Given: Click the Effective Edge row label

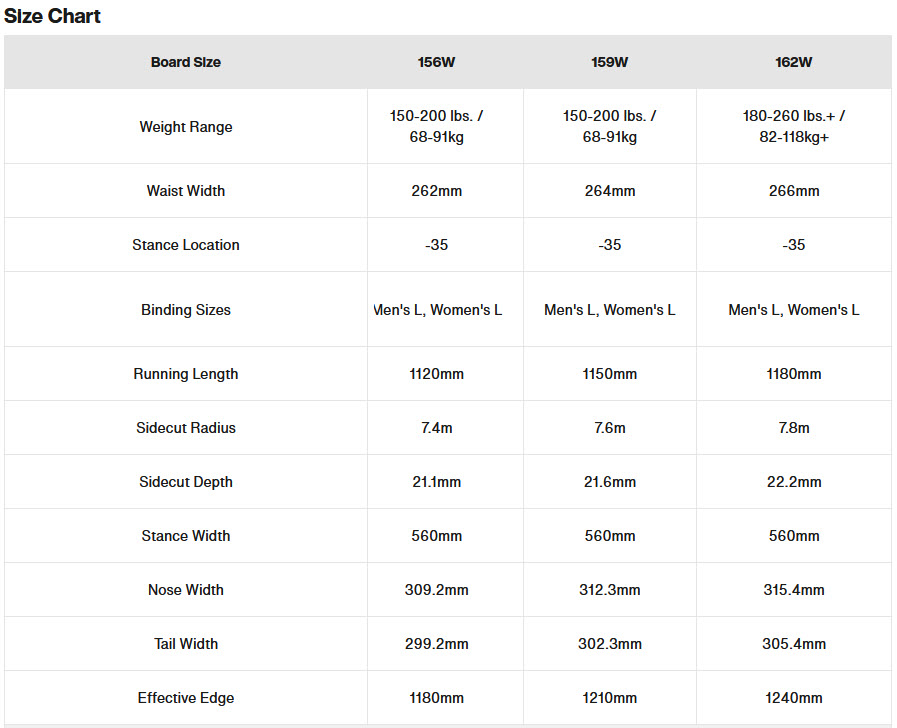Looking at the screenshot, I should pos(186,698).
